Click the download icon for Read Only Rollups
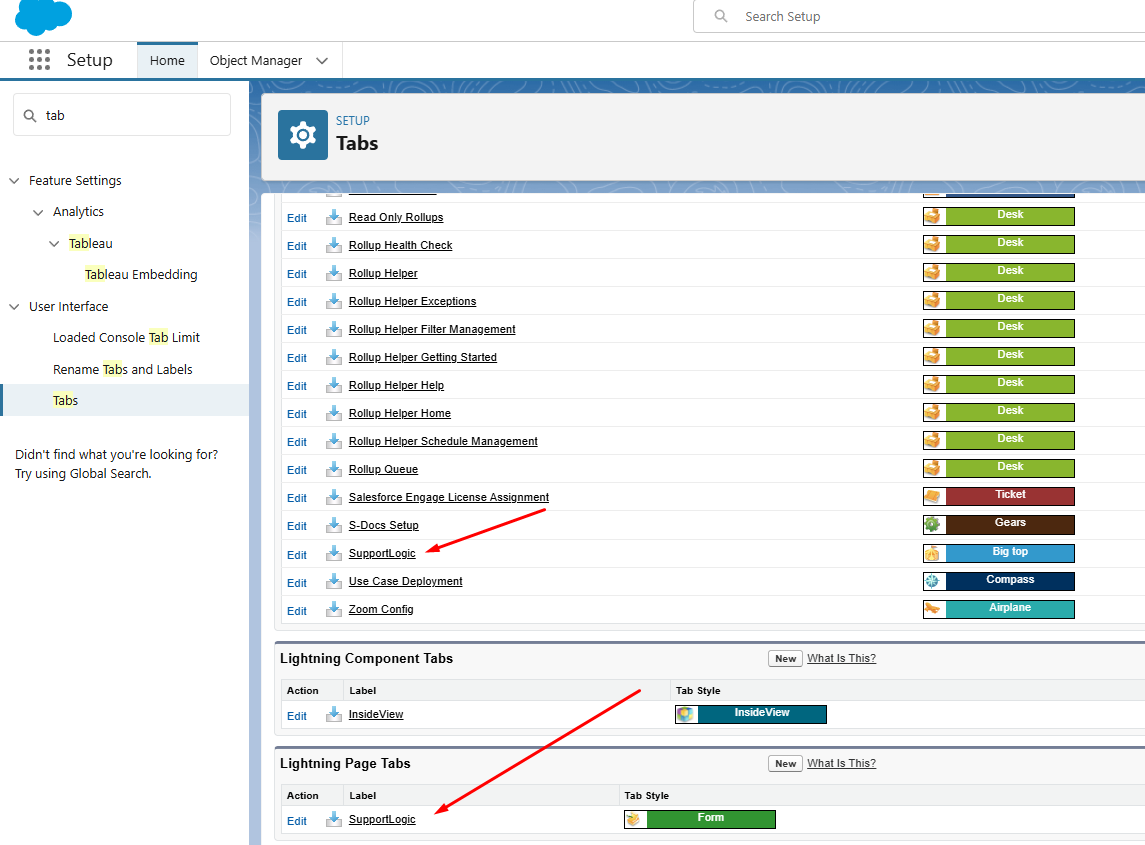1145x845 pixels. pos(334,217)
